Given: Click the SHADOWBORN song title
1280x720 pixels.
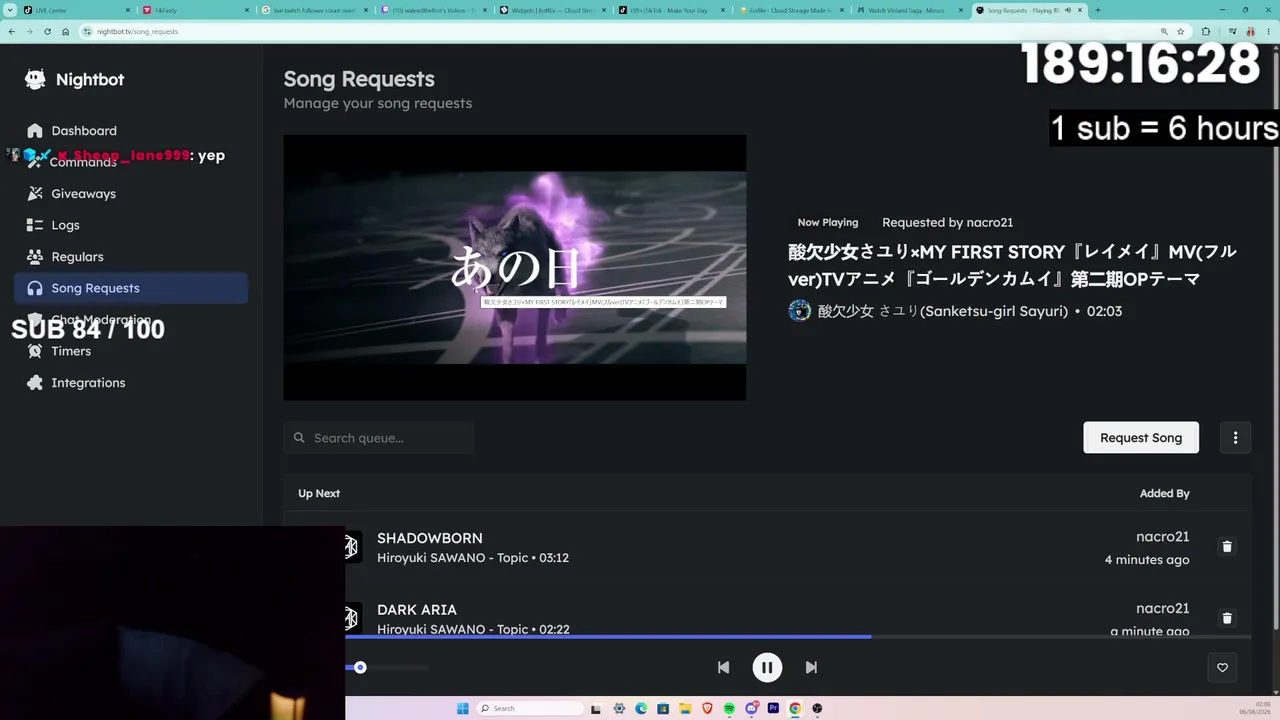Looking at the screenshot, I should point(430,538).
